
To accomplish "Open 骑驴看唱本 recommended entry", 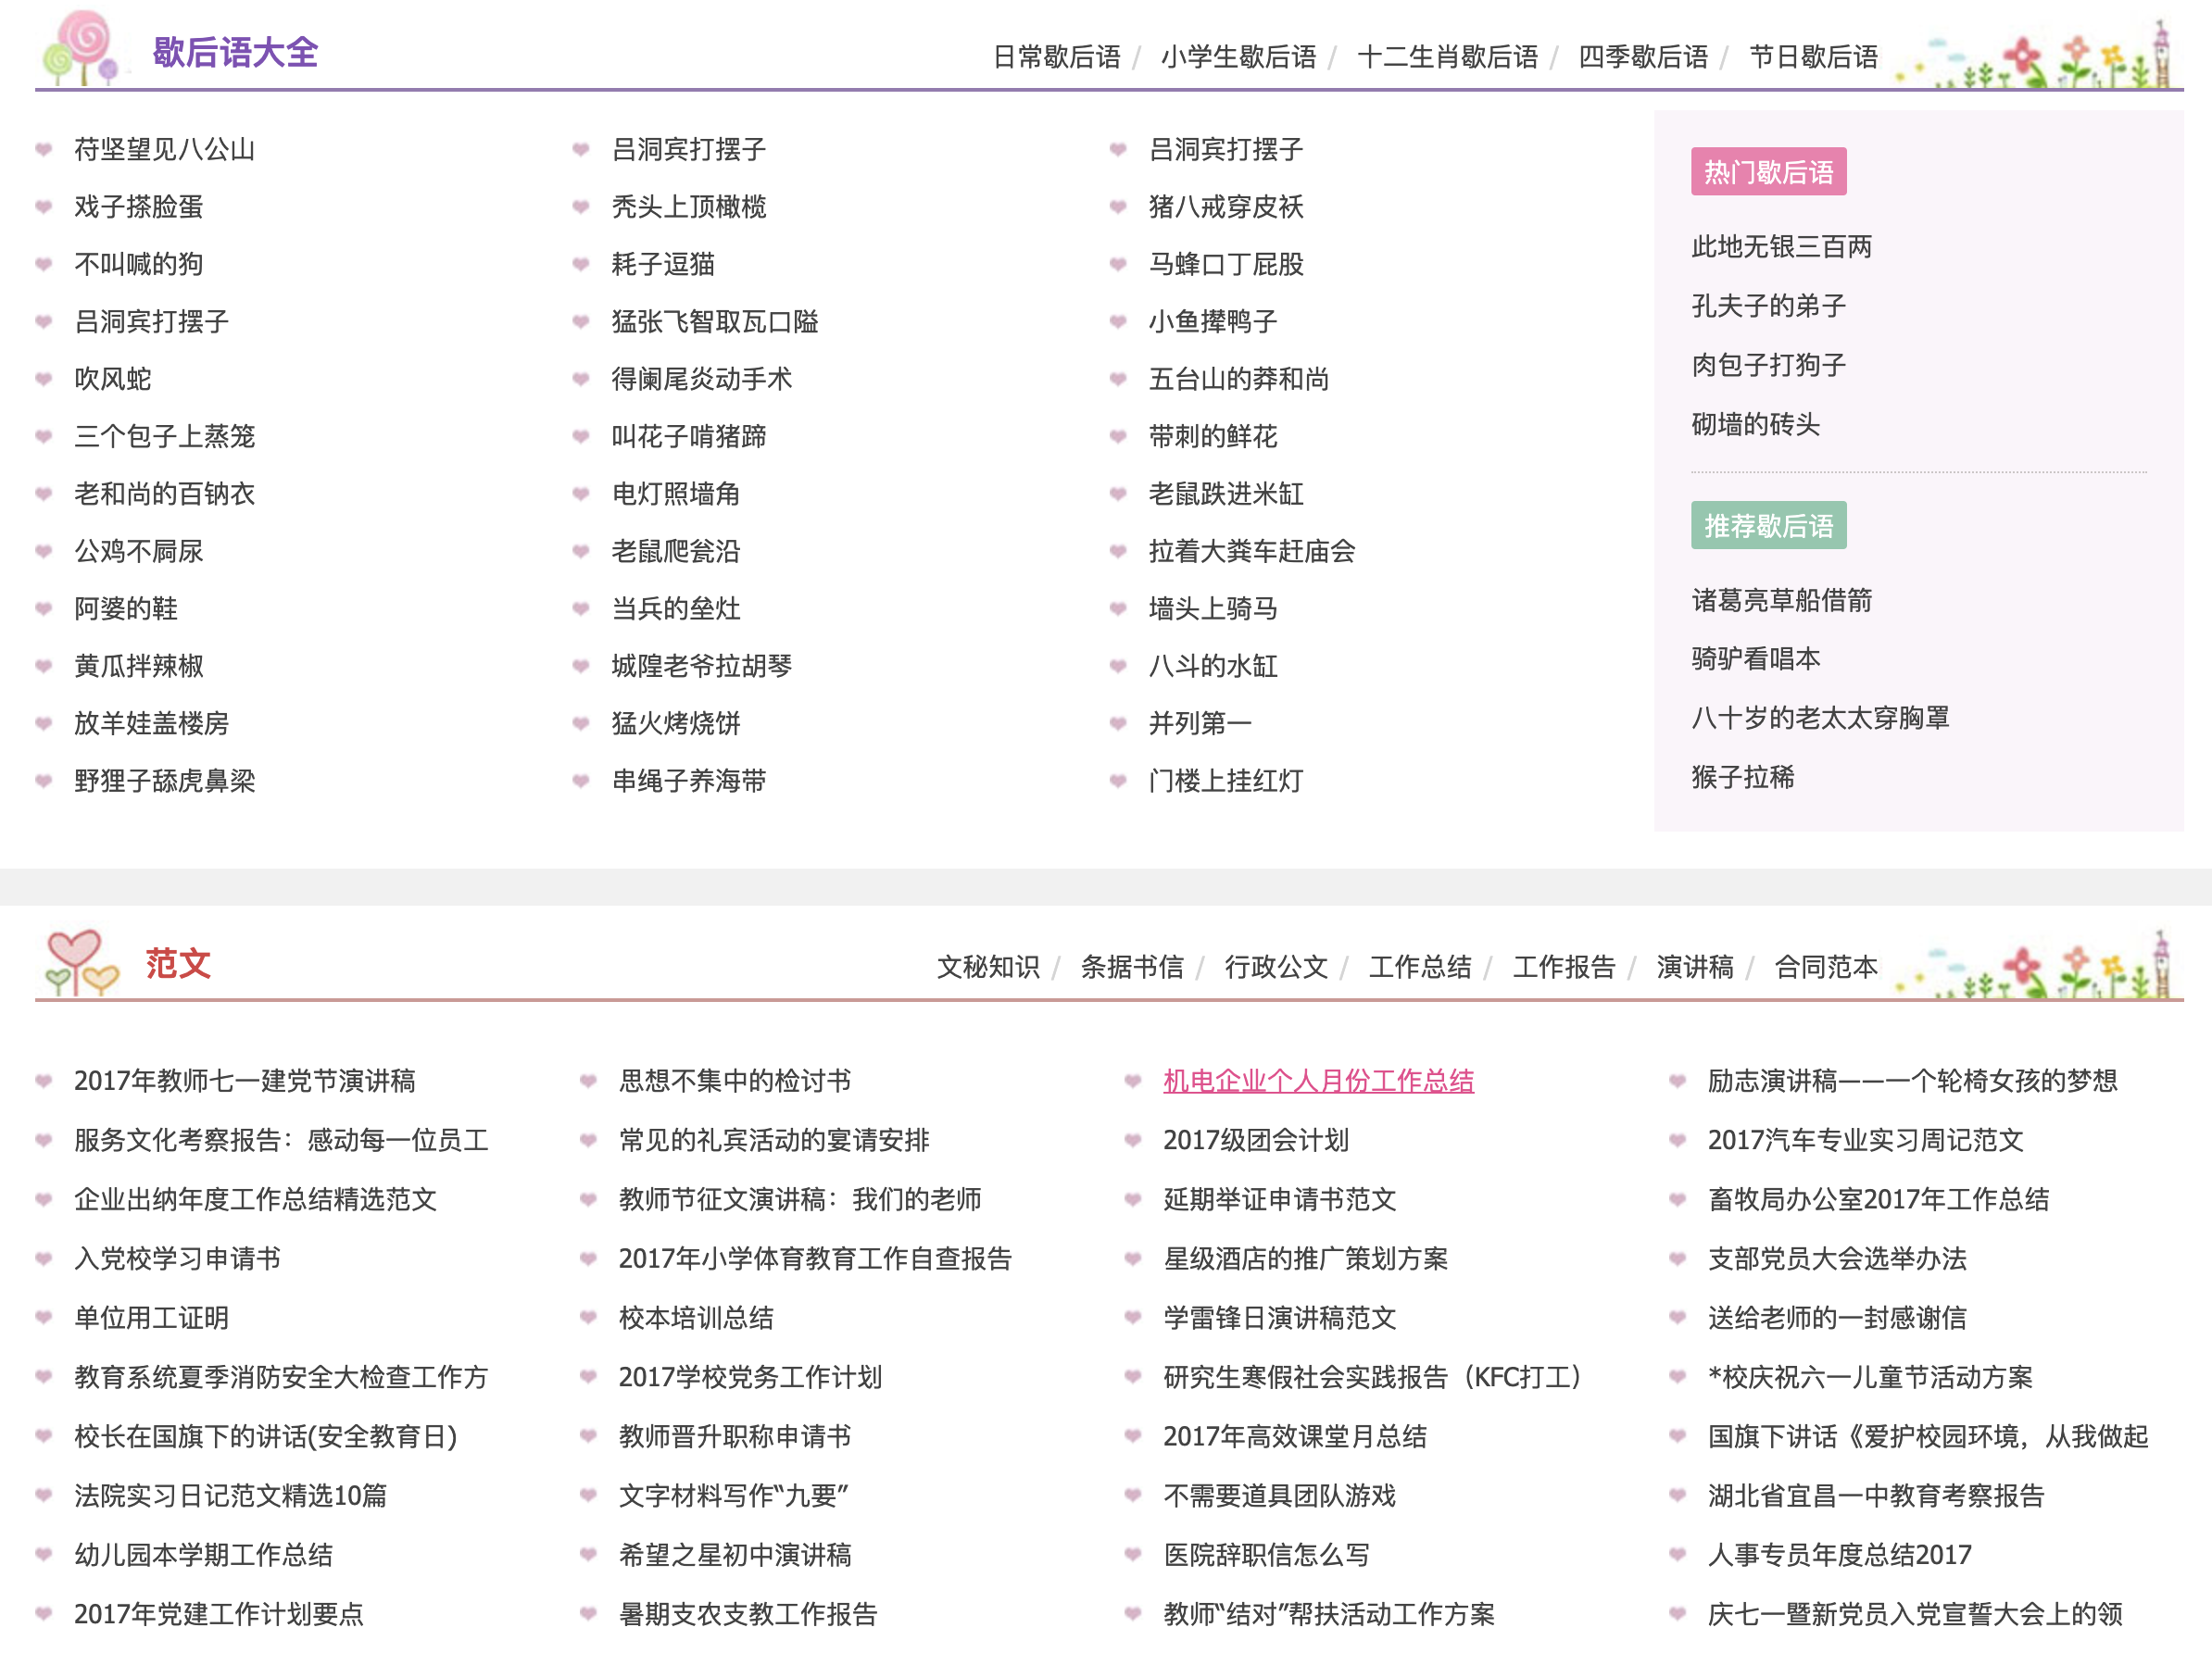I will [1755, 659].
